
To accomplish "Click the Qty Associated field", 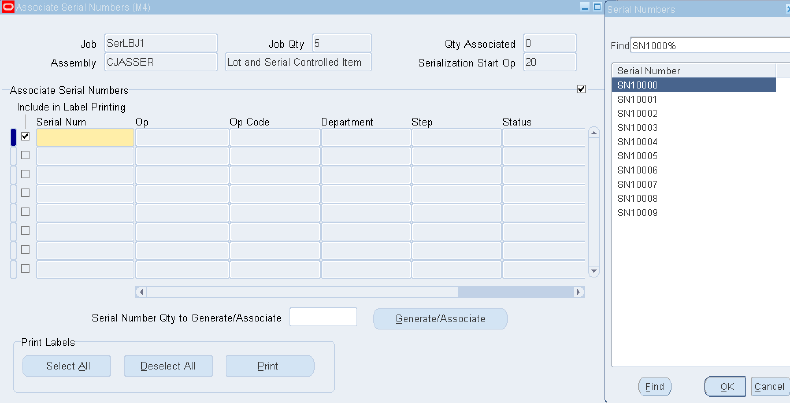I will 550,43.
